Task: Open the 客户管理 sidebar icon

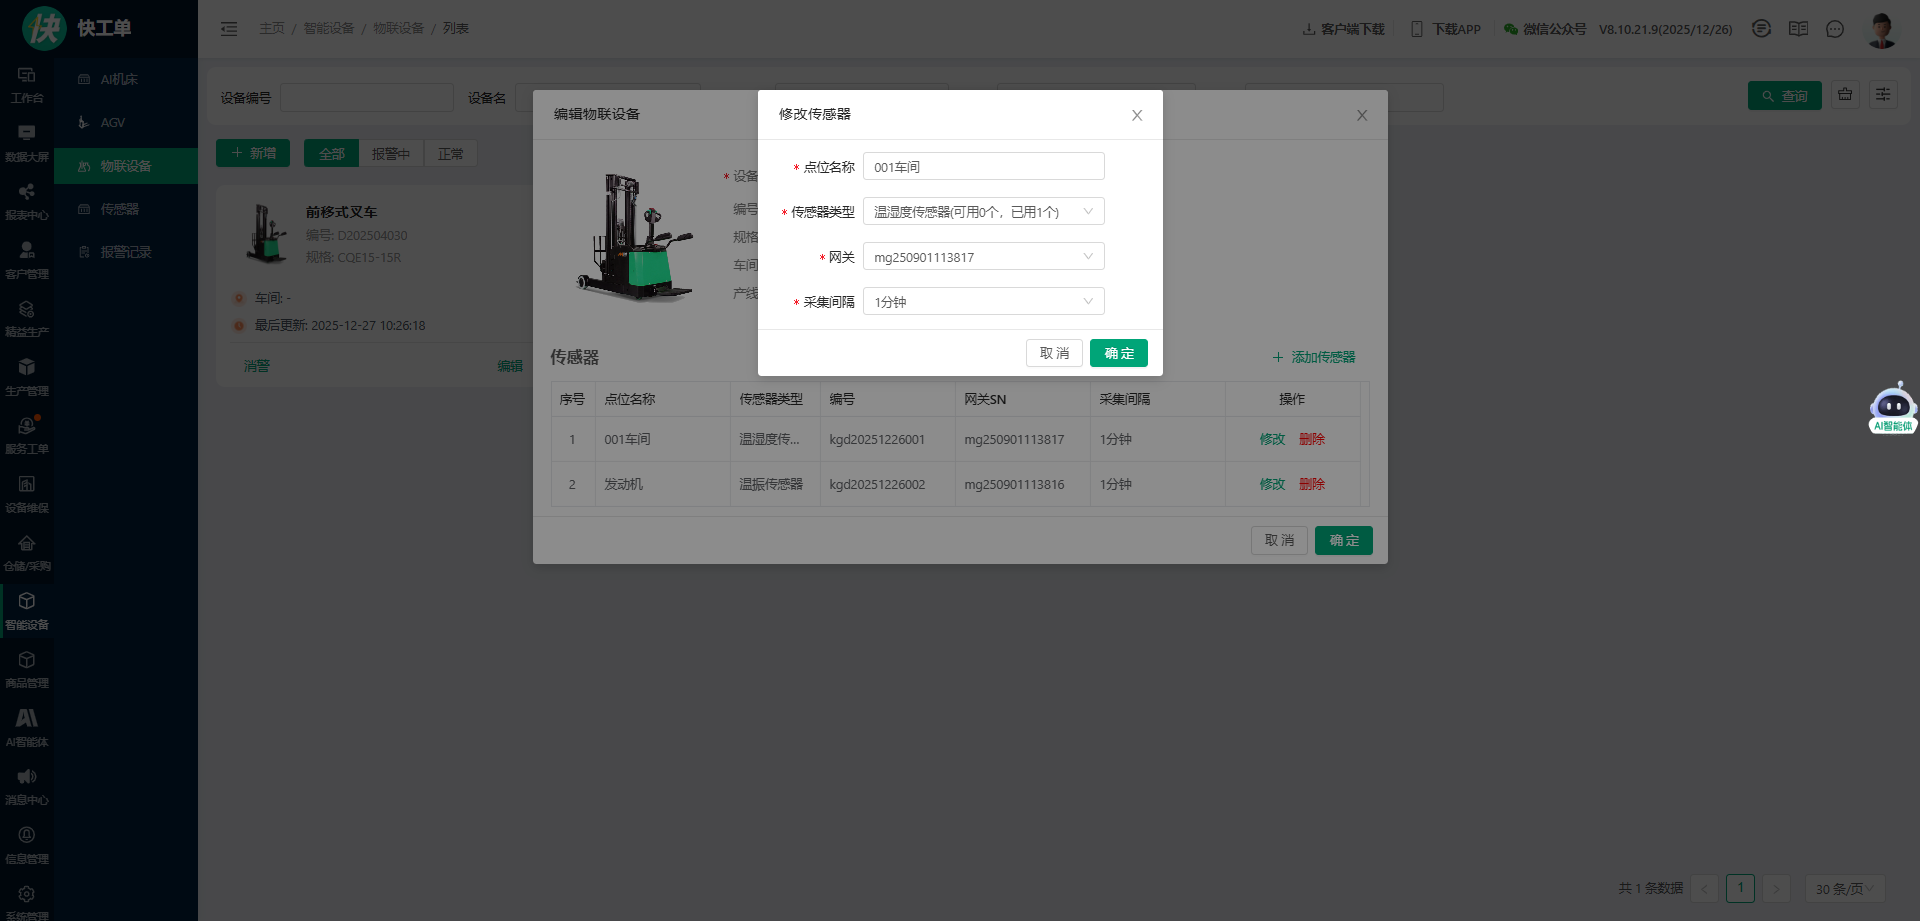Action: tap(27, 260)
